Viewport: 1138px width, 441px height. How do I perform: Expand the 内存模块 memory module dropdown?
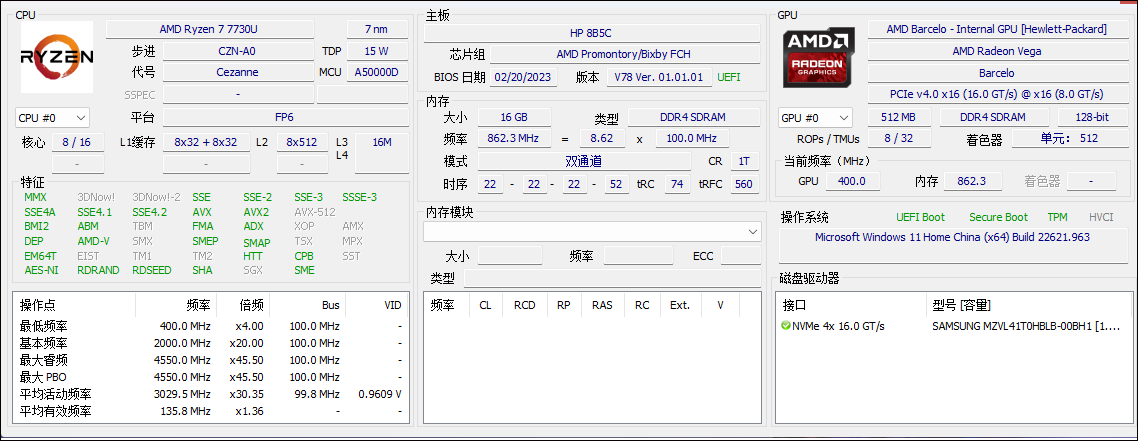[x=592, y=231]
